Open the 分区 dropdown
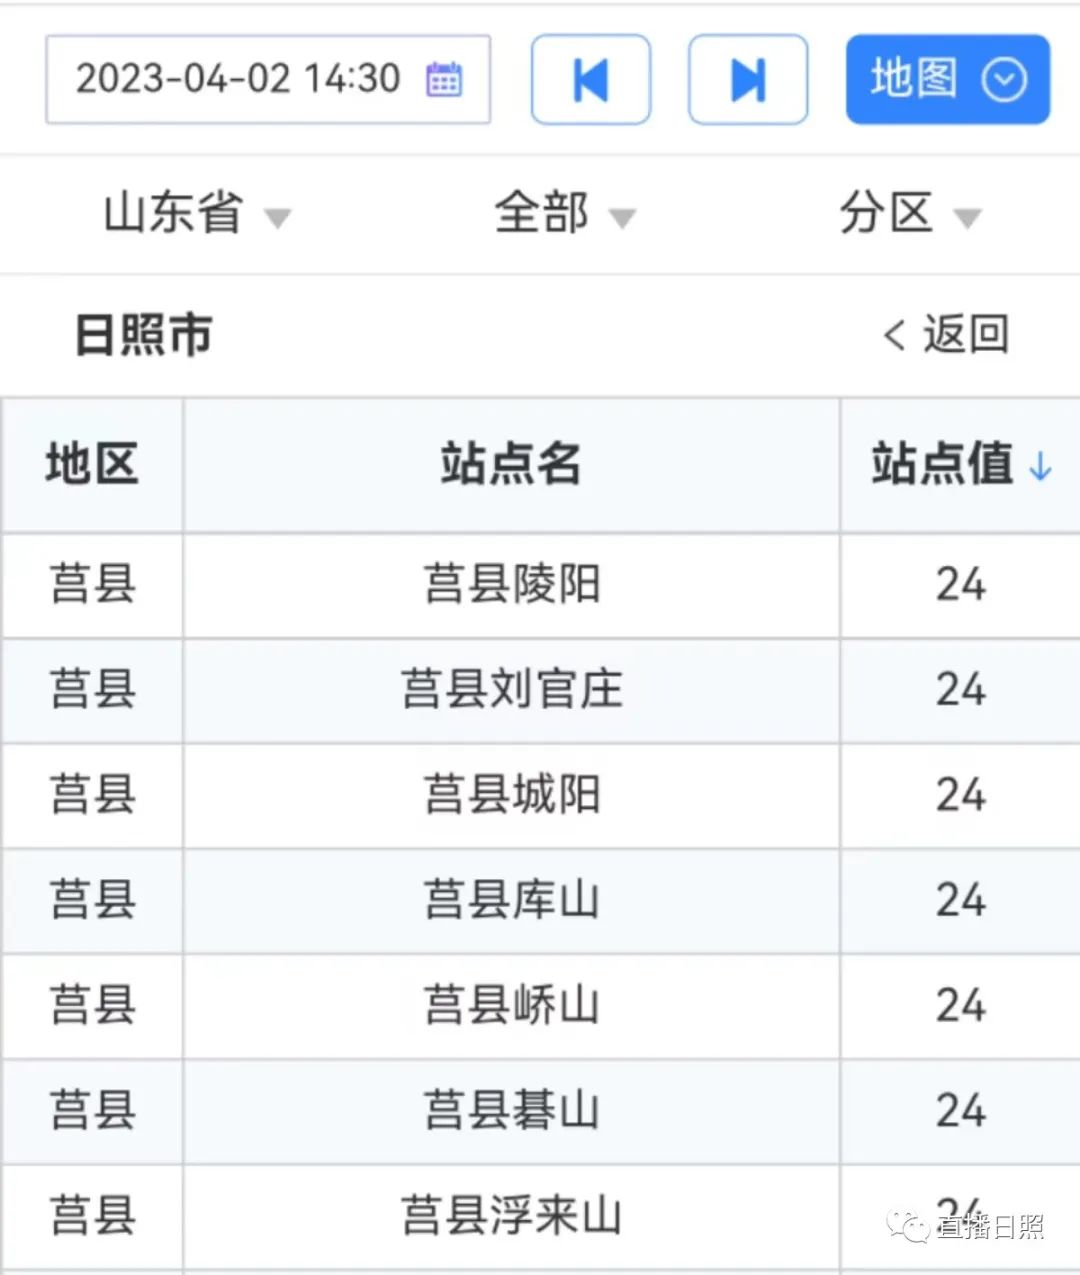The width and height of the screenshot is (1080, 1275). click(x=909, y=214)
